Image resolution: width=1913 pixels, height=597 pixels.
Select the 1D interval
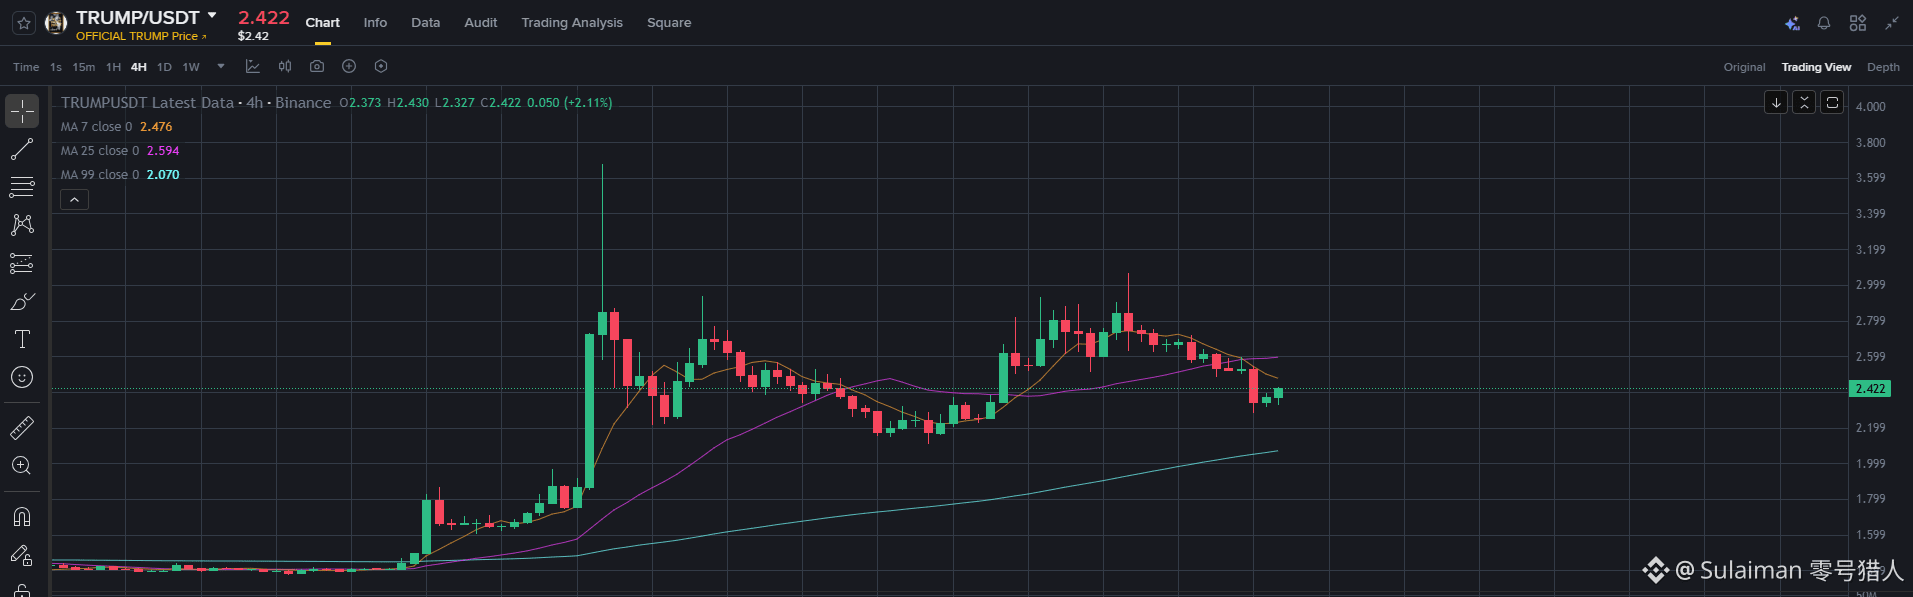[164, 67]
